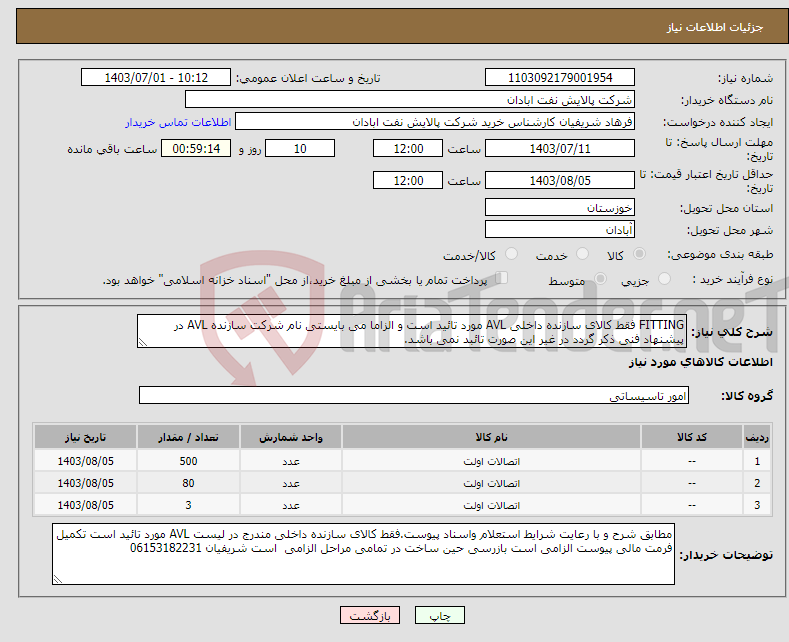789x642 pixels.
Task: Select the خدمت radio button
Action: (x=582, y=254)
